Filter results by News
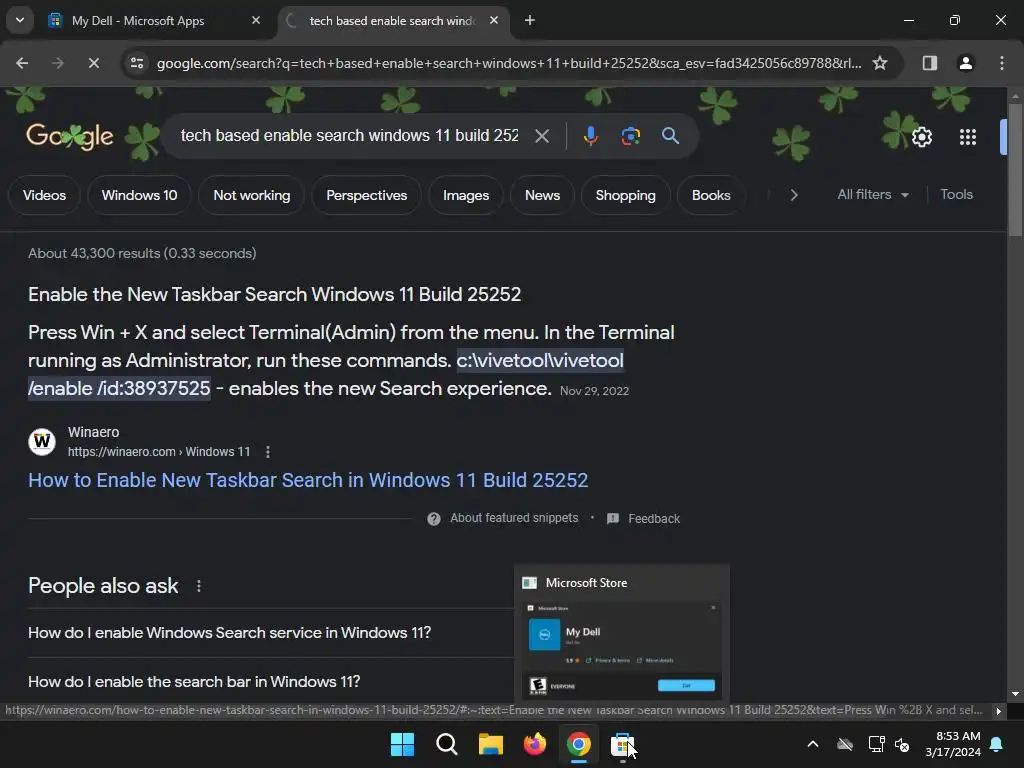The height and width of the screenshot is (768, 1024). click(x=542, y=195)
